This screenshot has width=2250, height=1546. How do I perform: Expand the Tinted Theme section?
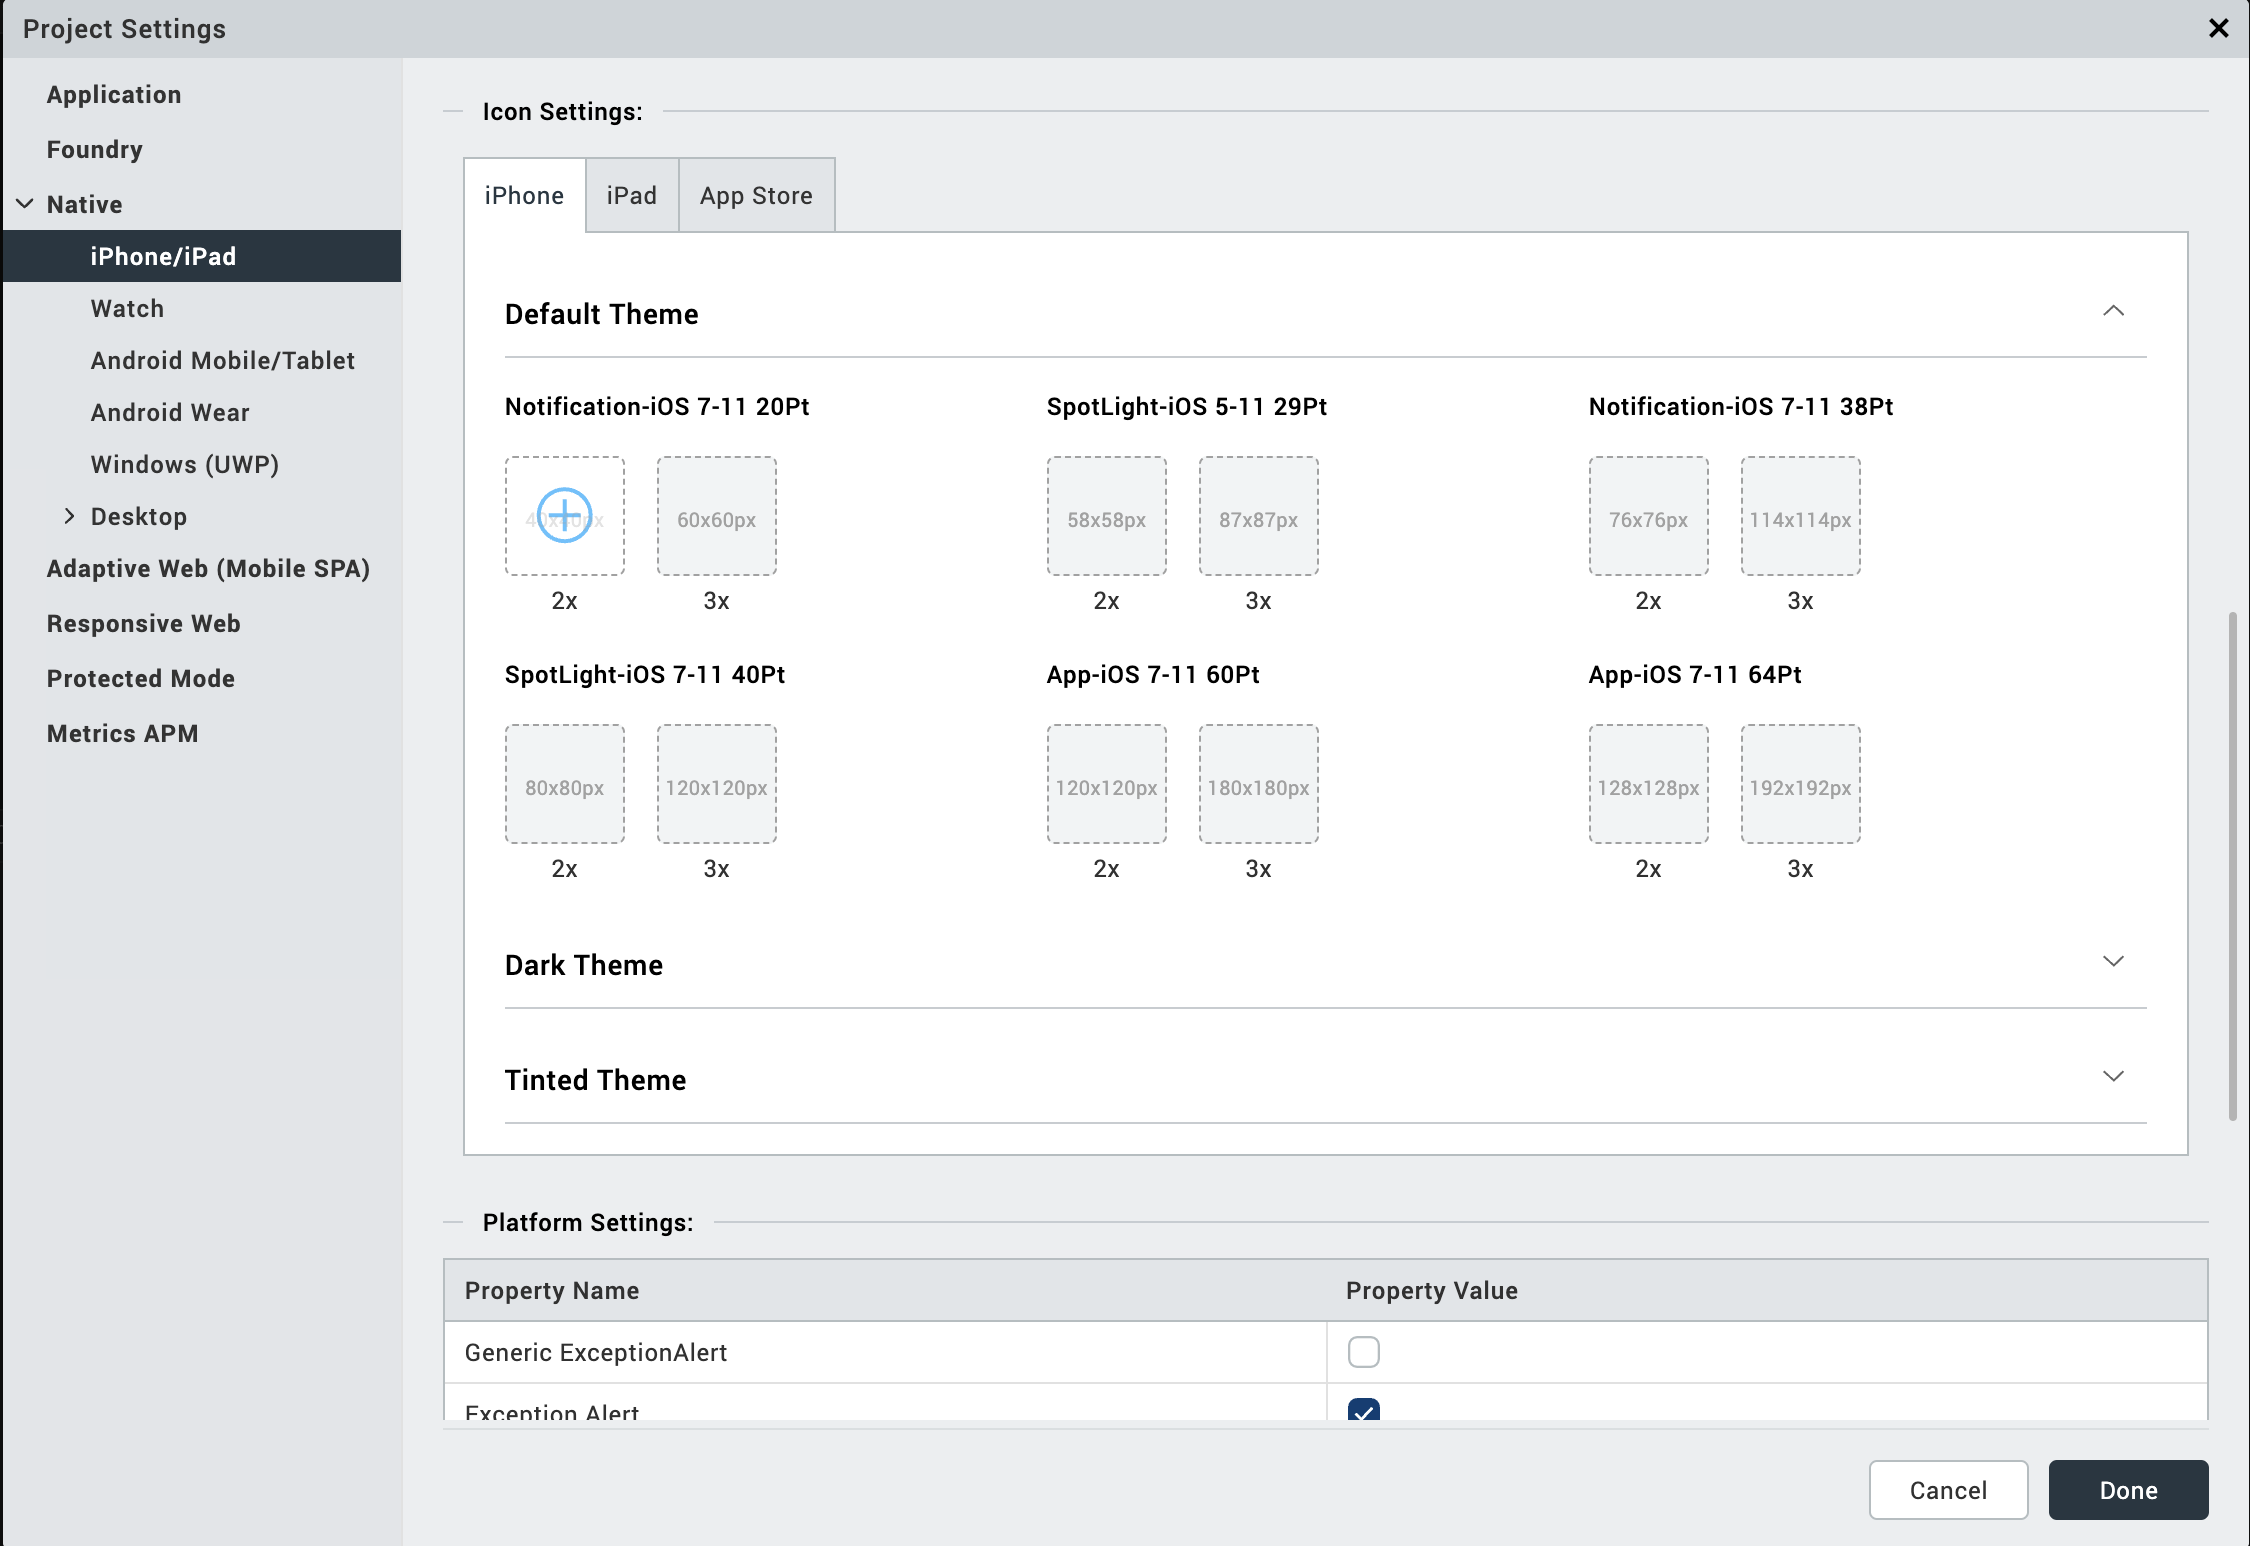pyautogui.click(x=2113, y=1077)
